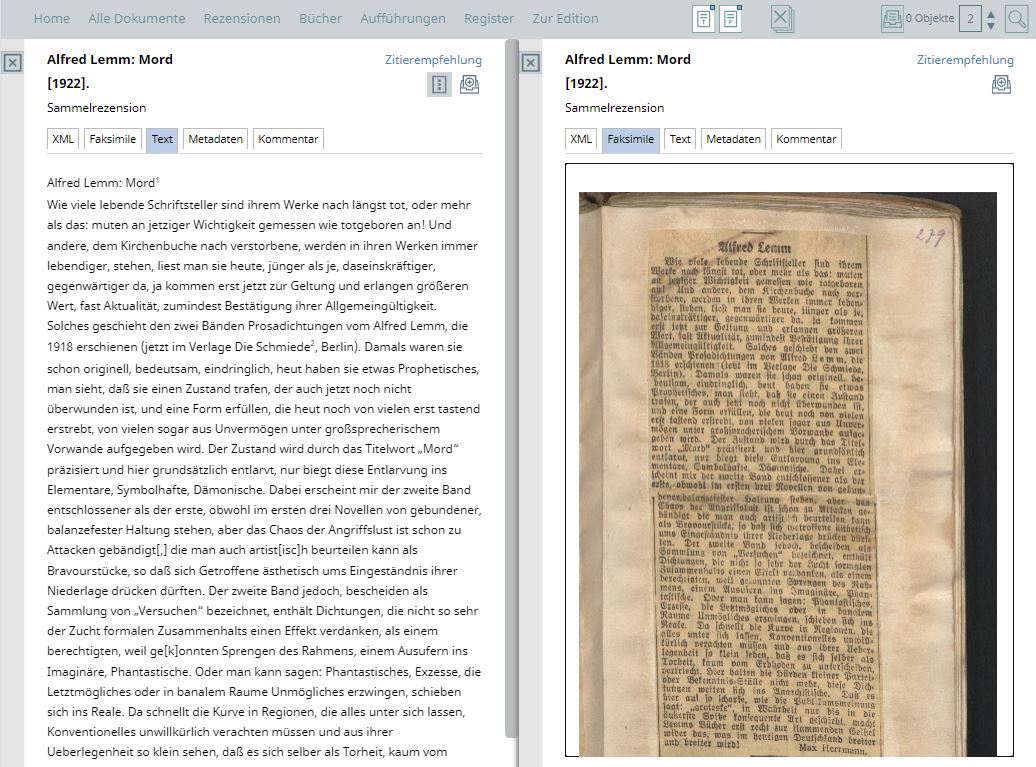Select the Text tab in left panel
Viewport: 1036px width, 767px height.
pyautogui.click(x=162, y=139)
